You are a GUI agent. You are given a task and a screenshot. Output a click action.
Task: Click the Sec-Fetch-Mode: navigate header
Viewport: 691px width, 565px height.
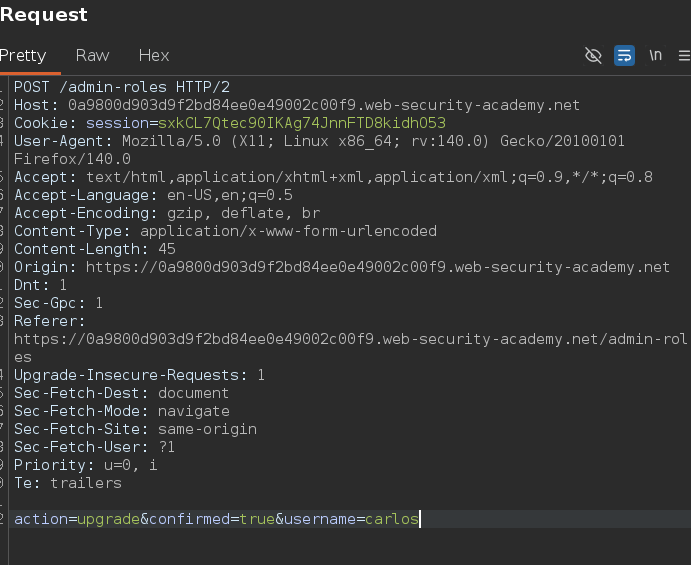click(122, 412)
